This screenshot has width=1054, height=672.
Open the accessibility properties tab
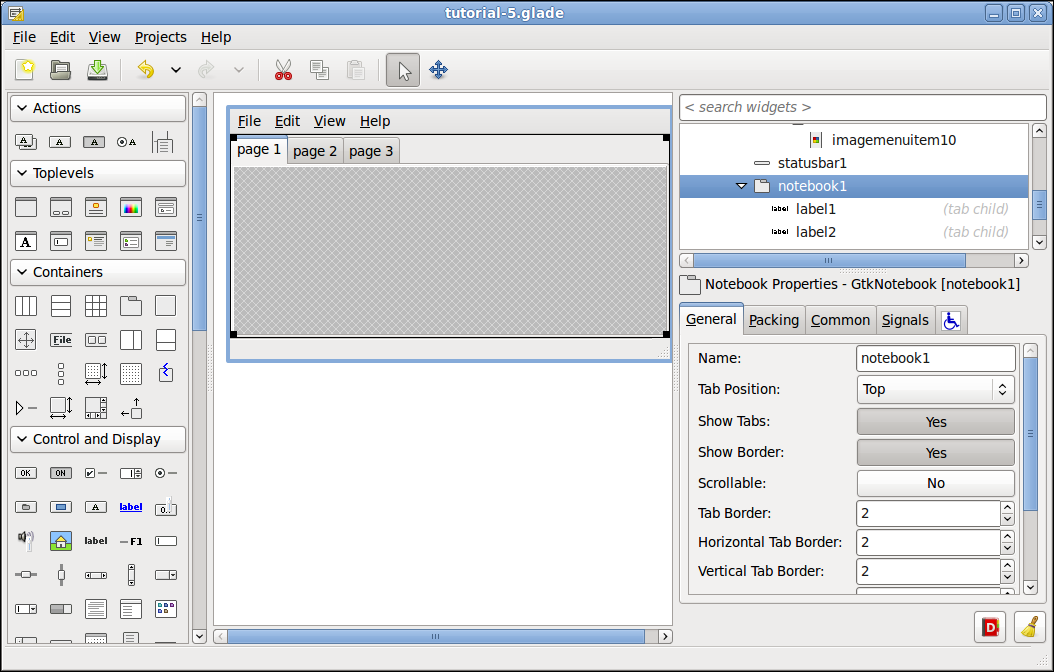point(950,320)
